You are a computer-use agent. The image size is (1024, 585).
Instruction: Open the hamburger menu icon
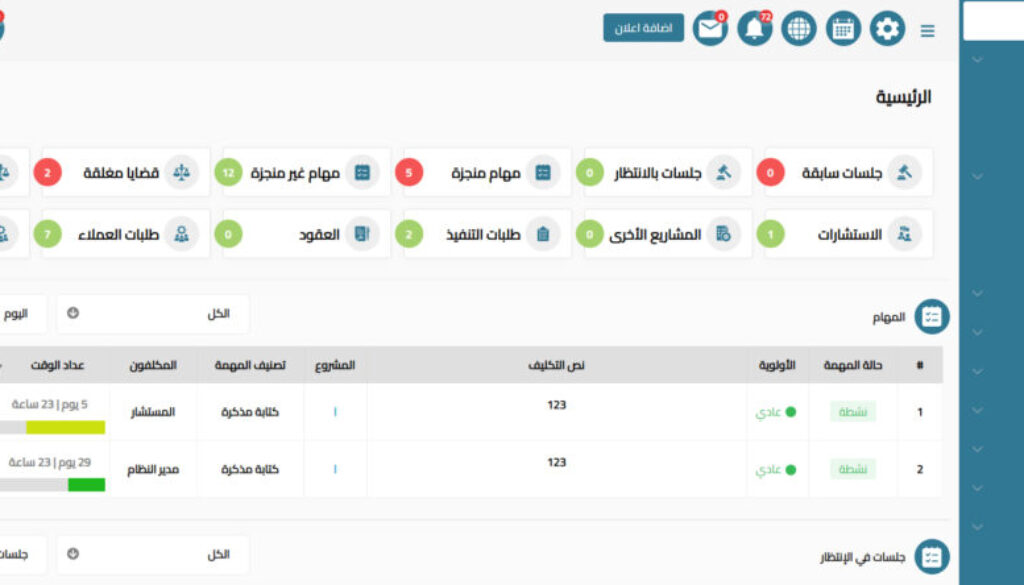coord(928,30)
